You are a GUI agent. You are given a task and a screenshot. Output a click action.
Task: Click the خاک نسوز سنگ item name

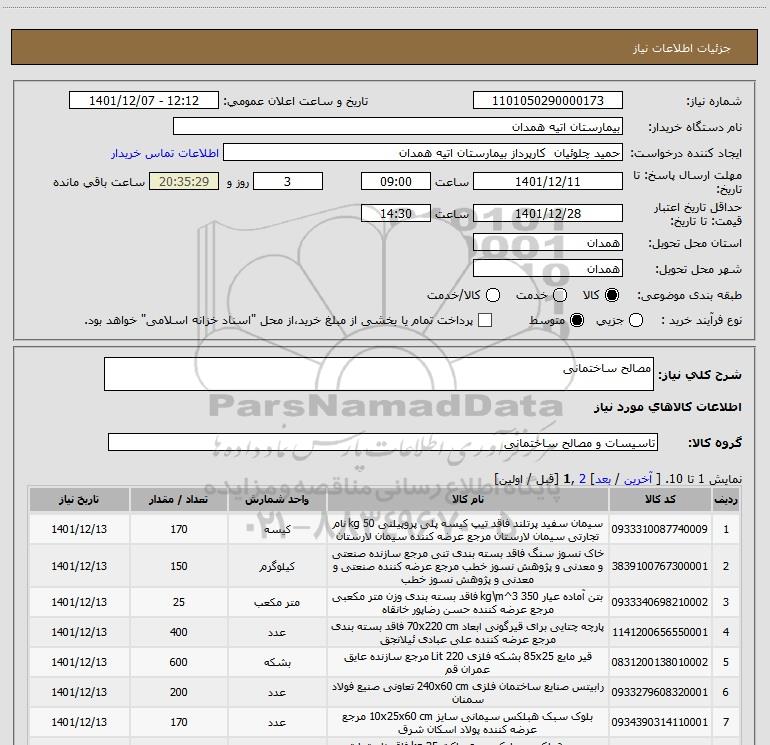pos(468,566)
